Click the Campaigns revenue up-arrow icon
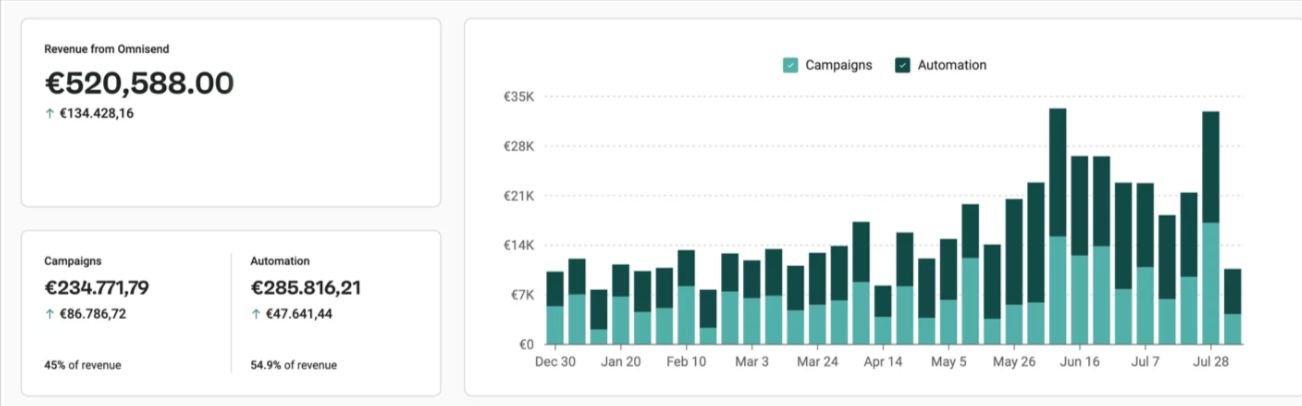The height and width of the screenshot is (406, 1302). [49, 314]
